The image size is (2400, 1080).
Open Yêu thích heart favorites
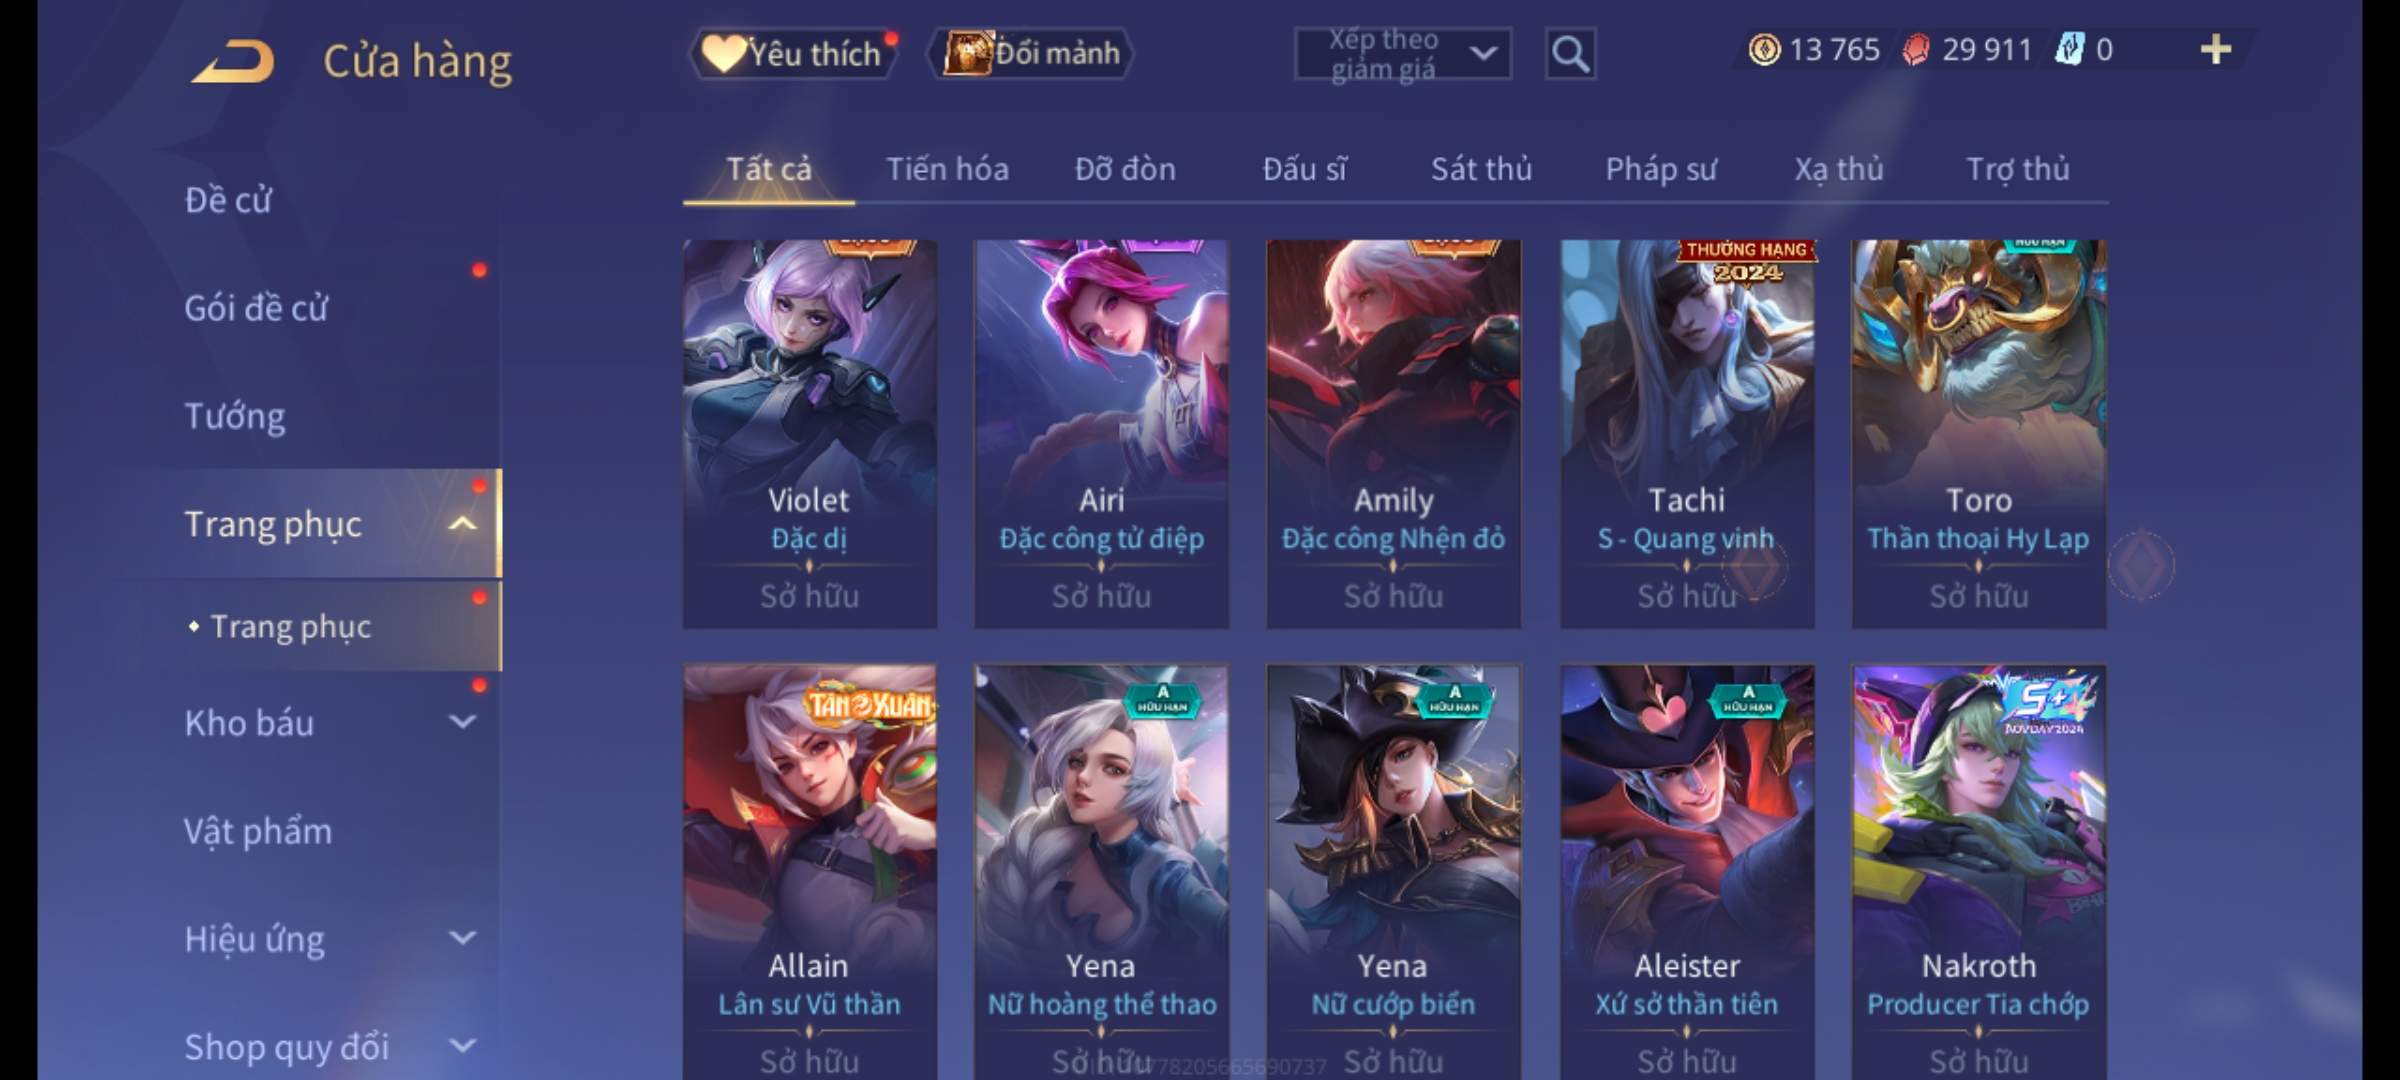(x=792, y=53)
